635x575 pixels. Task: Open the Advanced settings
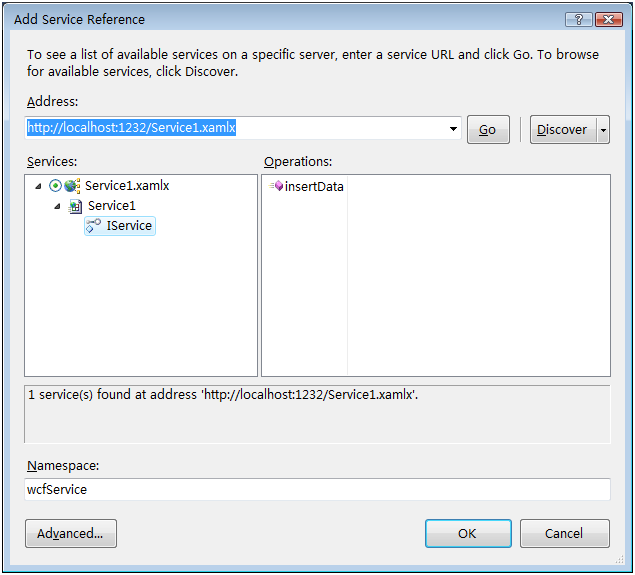click(x=71, y=533)
